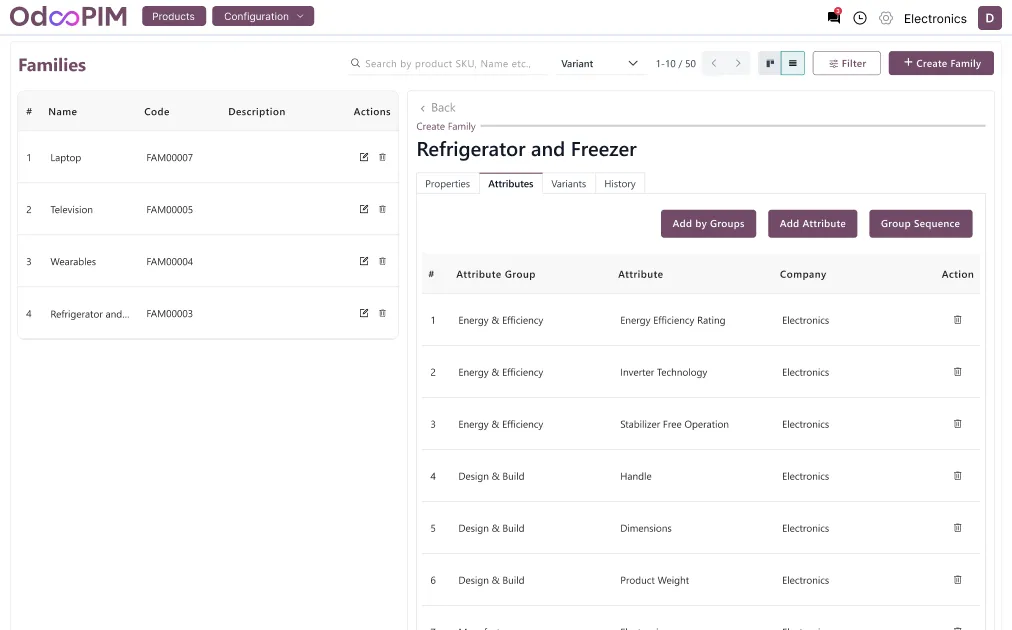The height and width of the screenshot is (630, 1012).
Task: Edit the Wearables family row
Action: pyautogui.click(x=364, y=261)
